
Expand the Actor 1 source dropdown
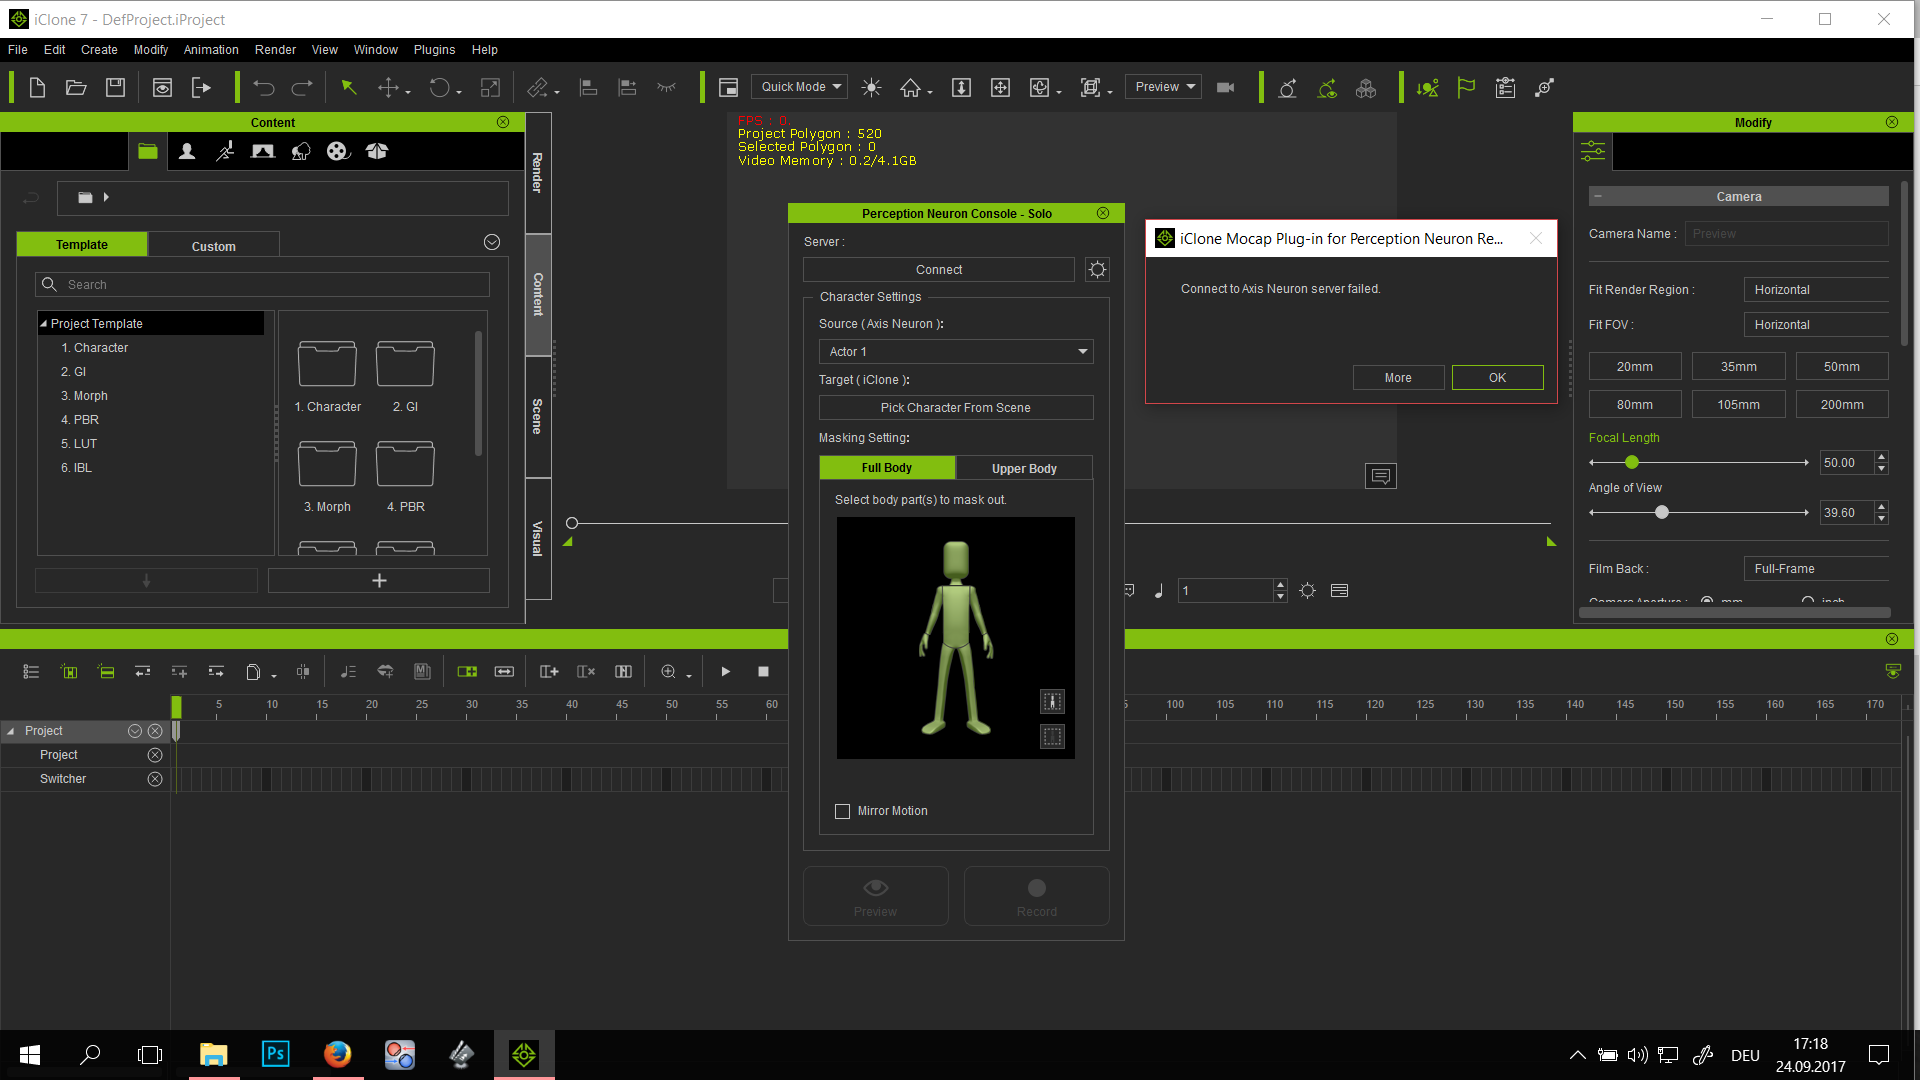pyautogui.click(x=1081, y=351)
